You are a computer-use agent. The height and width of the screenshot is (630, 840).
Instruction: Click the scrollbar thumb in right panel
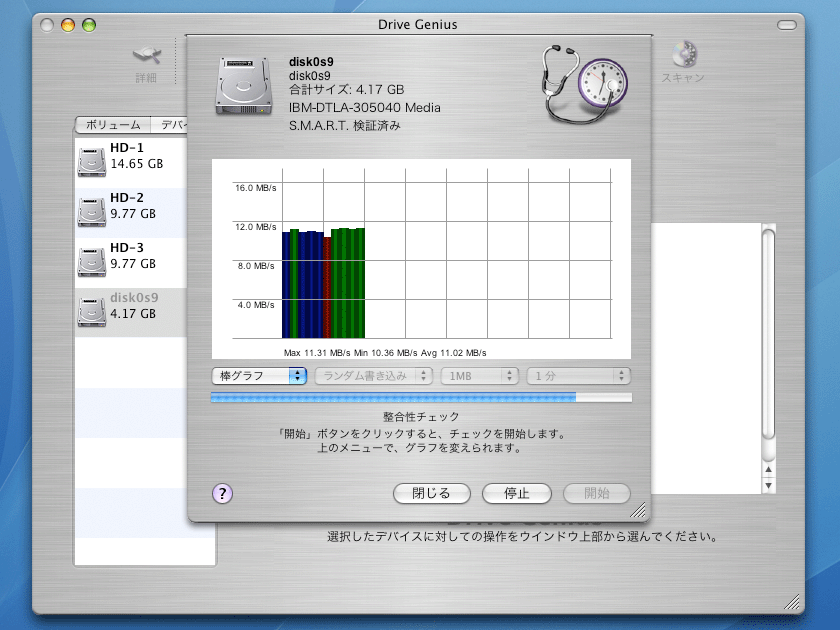pos(768,334)
